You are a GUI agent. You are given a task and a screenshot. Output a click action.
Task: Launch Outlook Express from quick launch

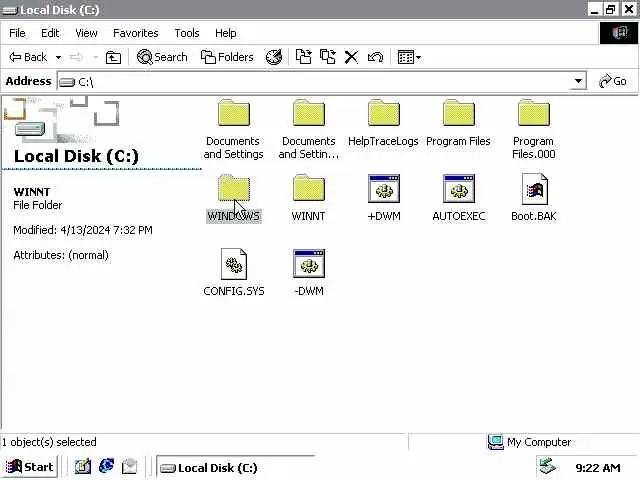(x=129, y=467)
